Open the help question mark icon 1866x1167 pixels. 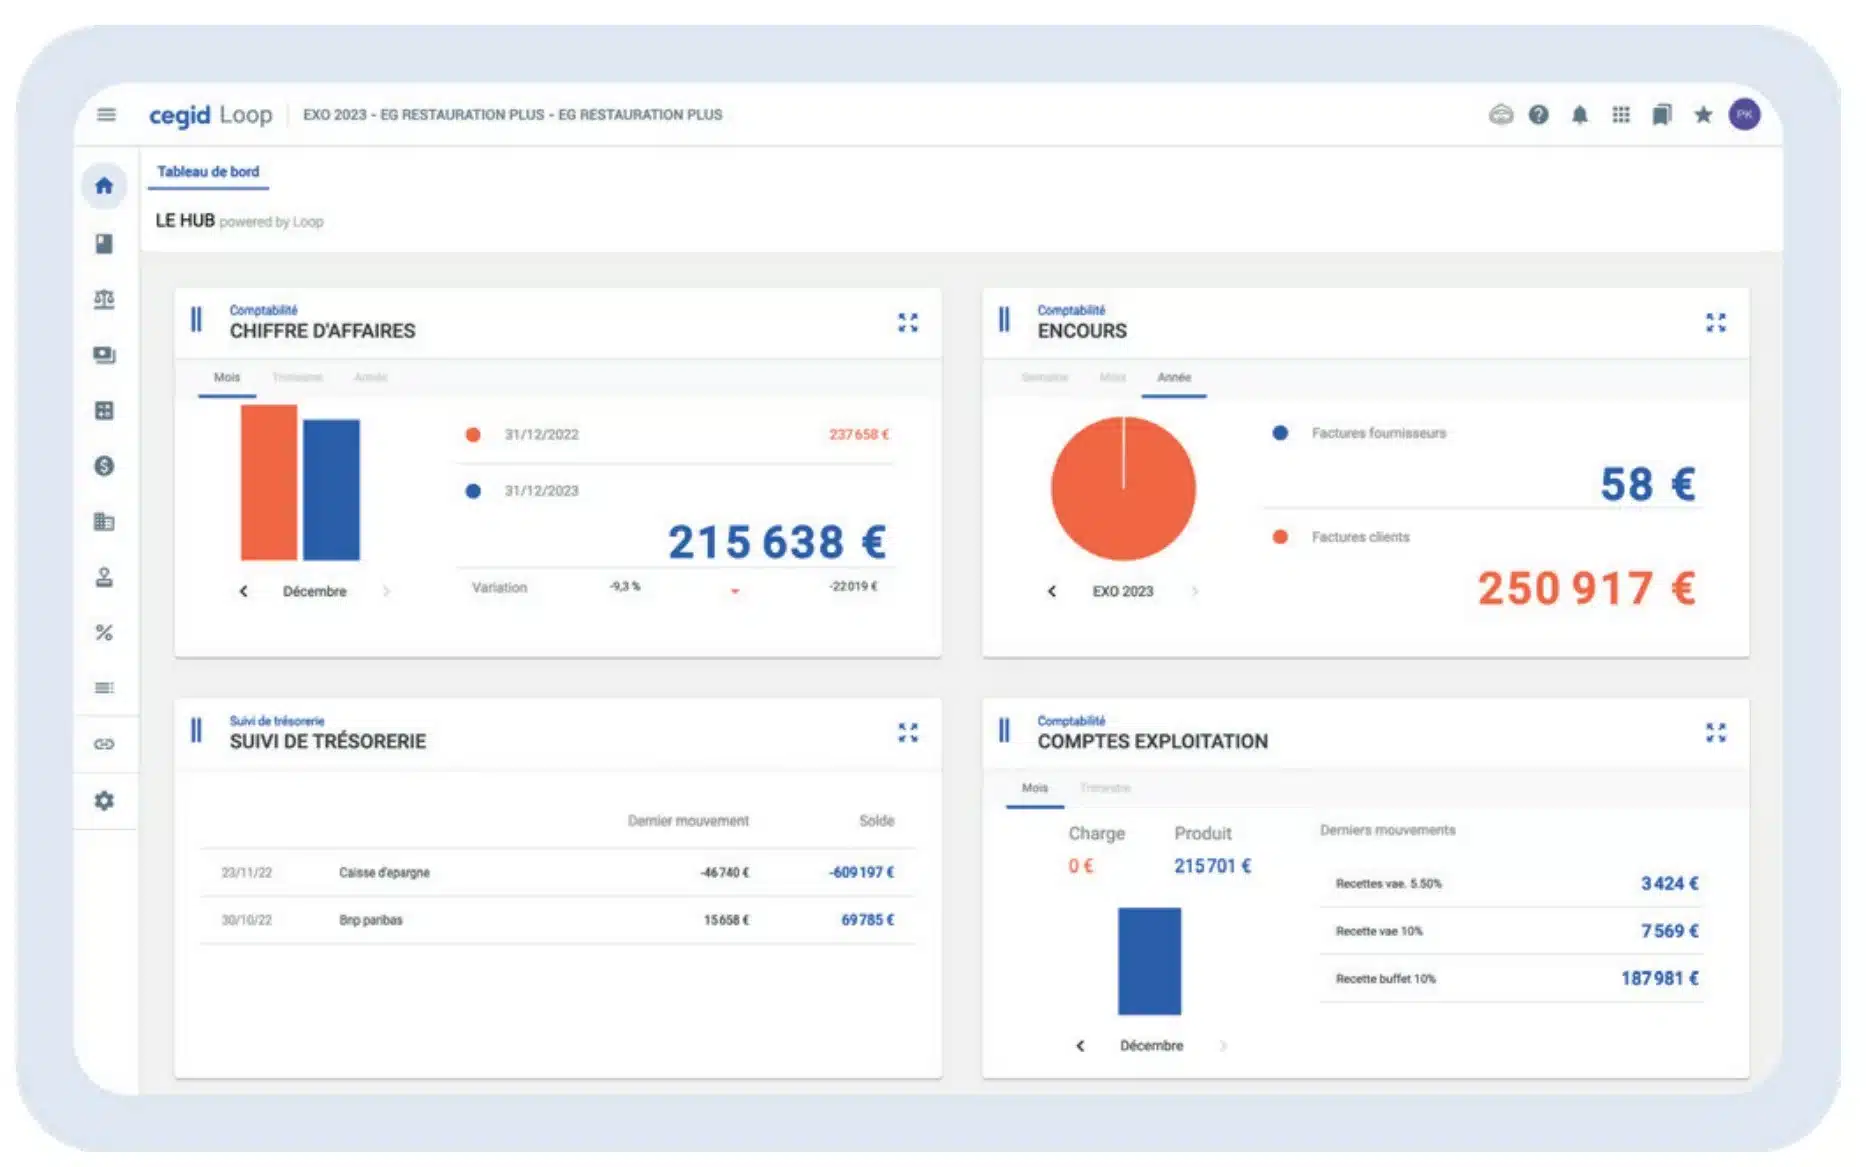1538,115
